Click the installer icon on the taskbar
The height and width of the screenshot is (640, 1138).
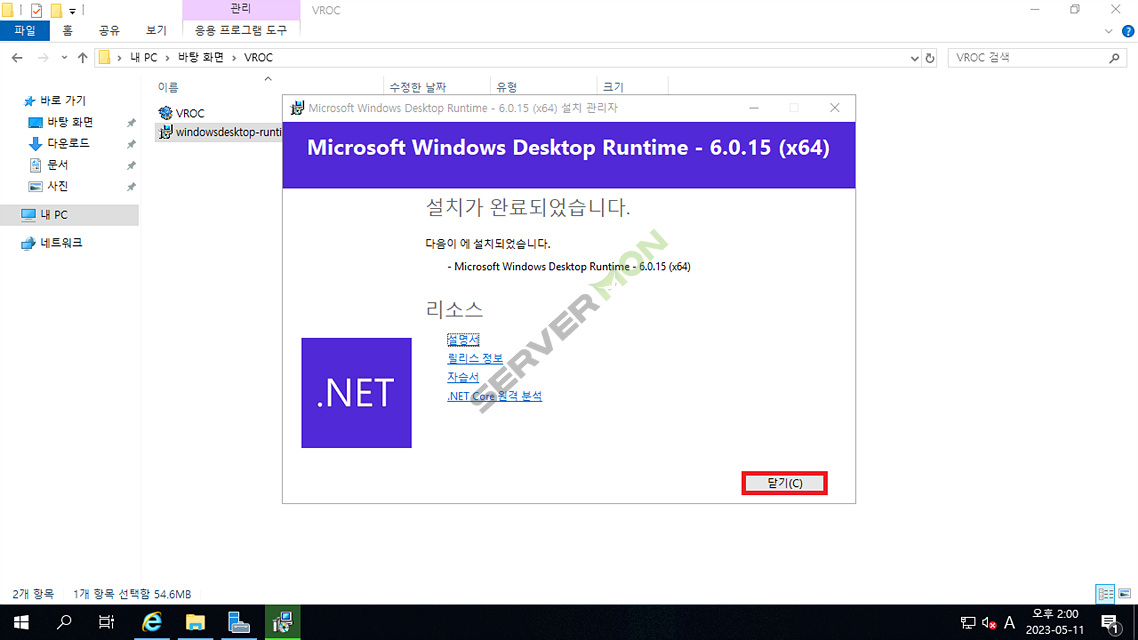coord(282,622)
